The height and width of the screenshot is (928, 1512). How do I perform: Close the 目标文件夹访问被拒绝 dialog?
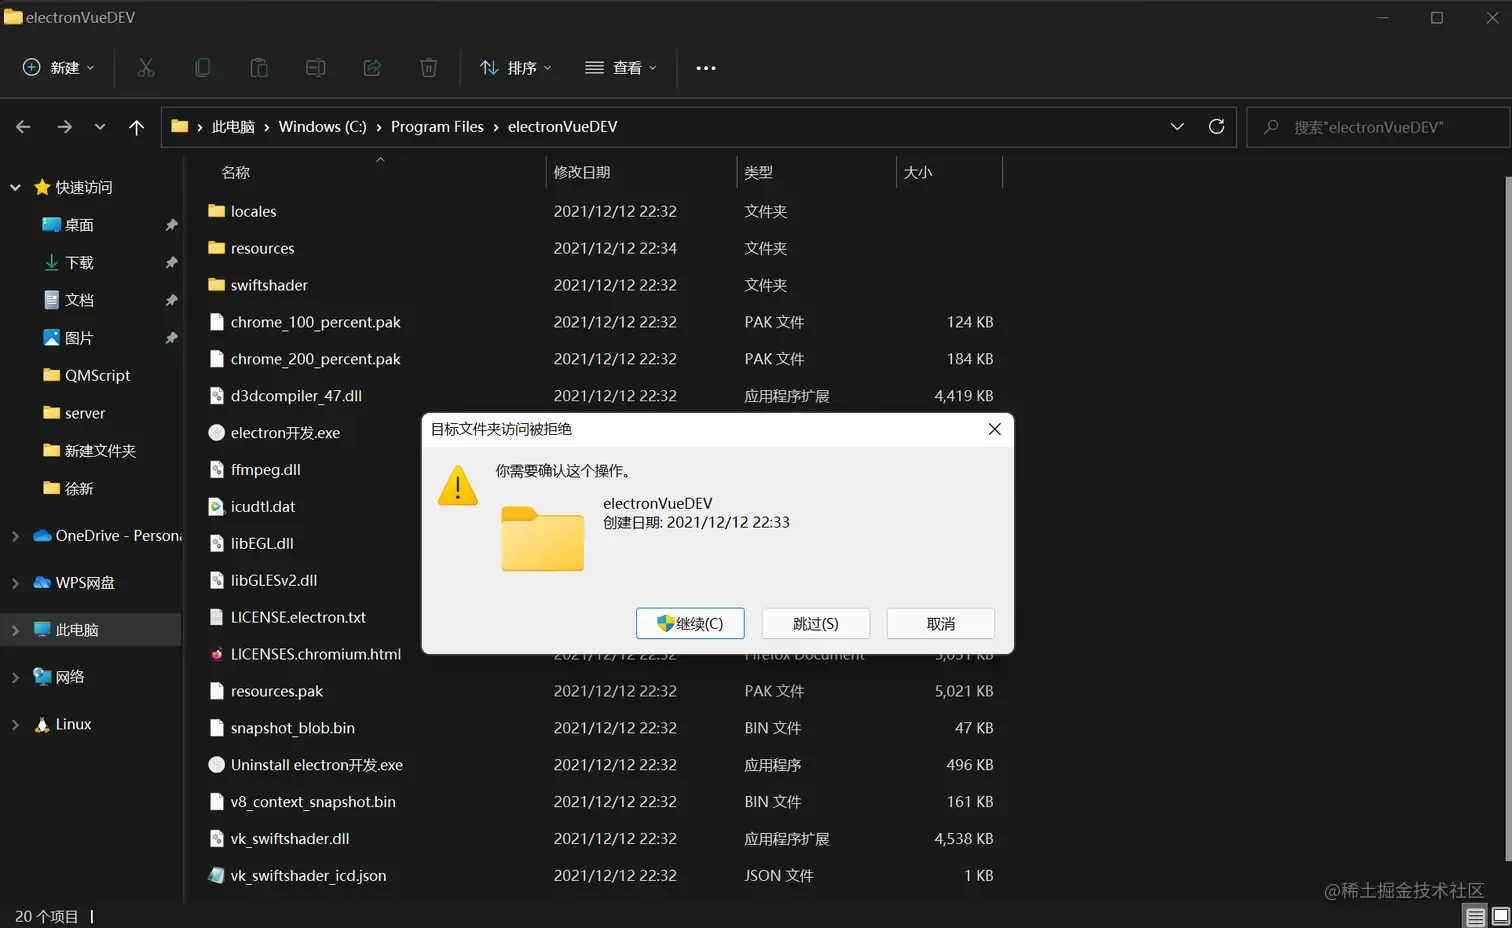(994, 429)
